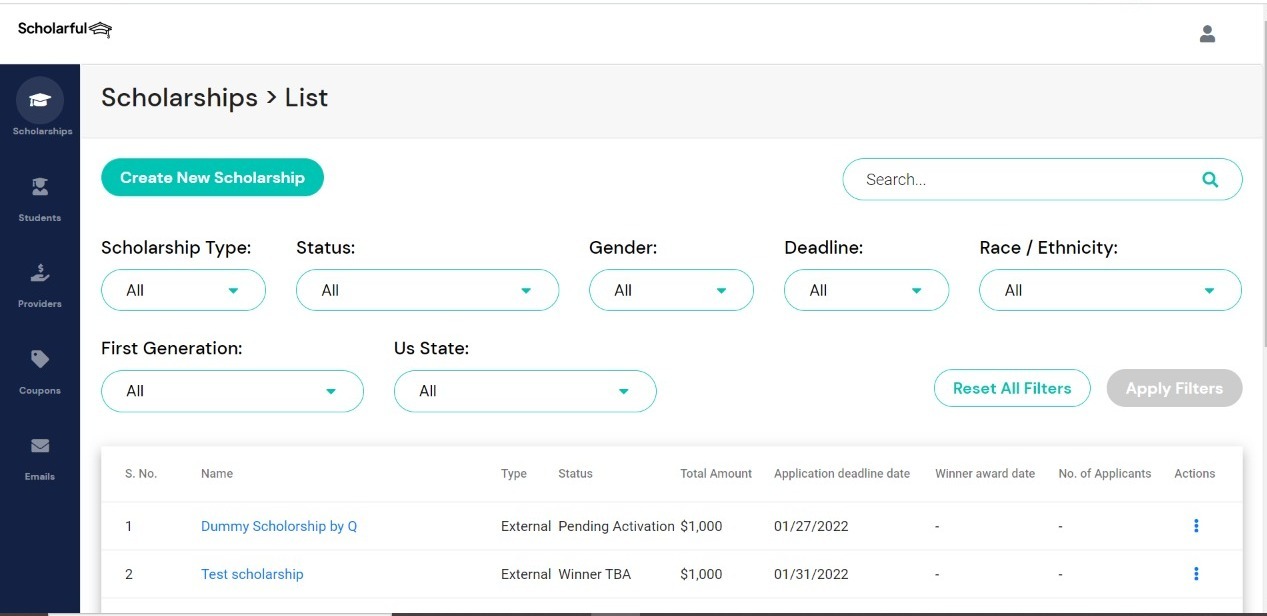Open the Deadline filter dropdown
Viewport: 1267px width, 616px height.
click(x=866, y=290)
